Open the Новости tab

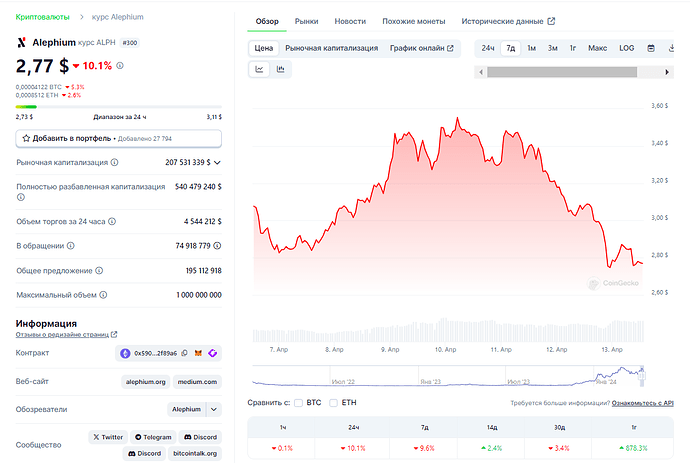click(350, 21)
